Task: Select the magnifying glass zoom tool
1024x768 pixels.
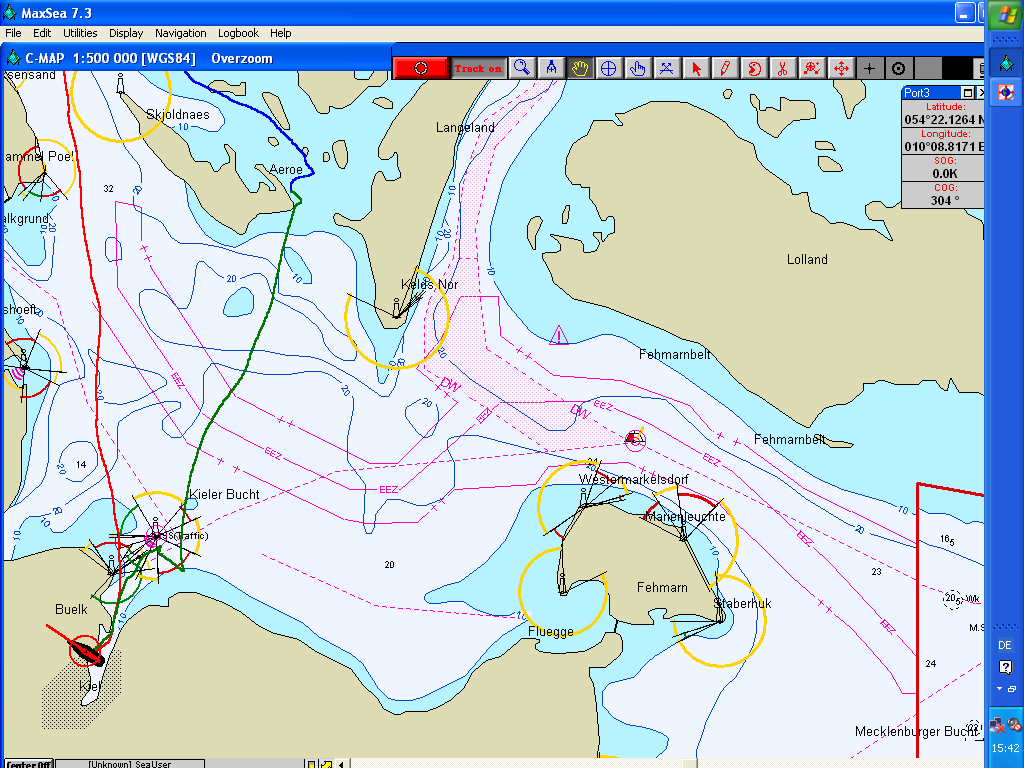Action: 522,68
